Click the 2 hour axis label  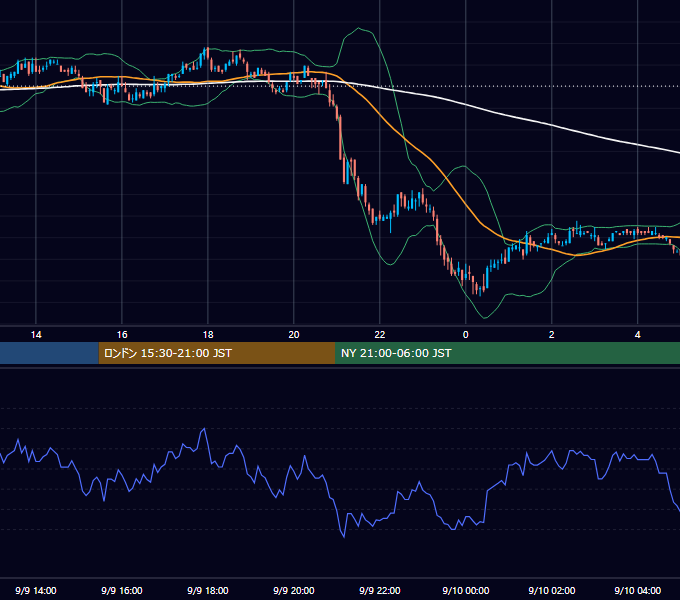click(551, 335)
